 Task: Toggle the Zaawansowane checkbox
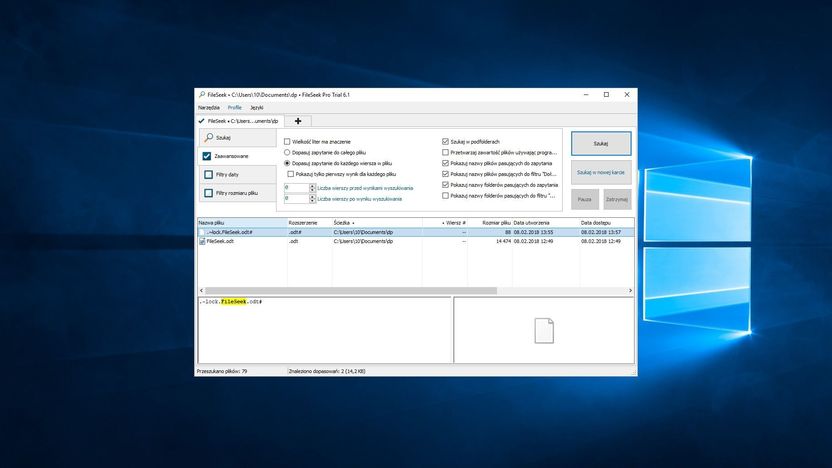point(207,156)
